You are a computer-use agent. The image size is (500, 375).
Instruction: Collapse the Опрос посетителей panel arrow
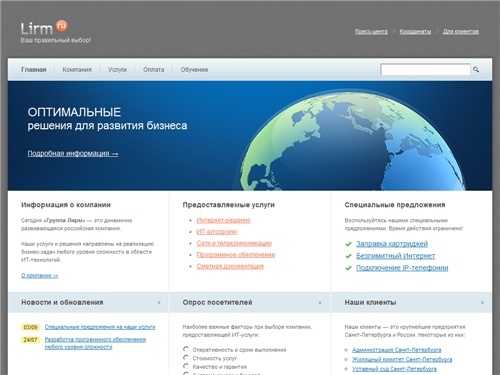[x=320, y=303]
